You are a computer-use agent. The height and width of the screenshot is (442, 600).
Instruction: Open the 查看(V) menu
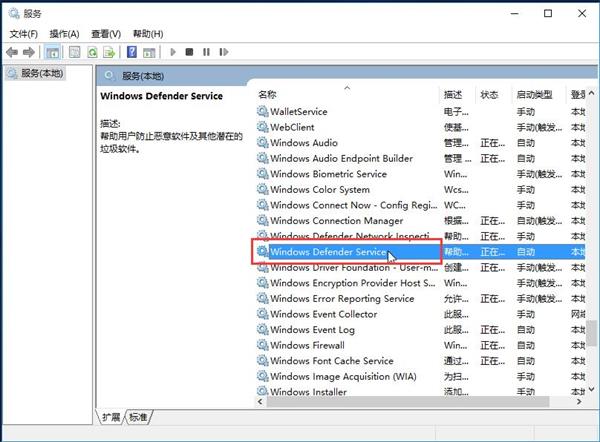pyautogui.click(x=106, y=34)
